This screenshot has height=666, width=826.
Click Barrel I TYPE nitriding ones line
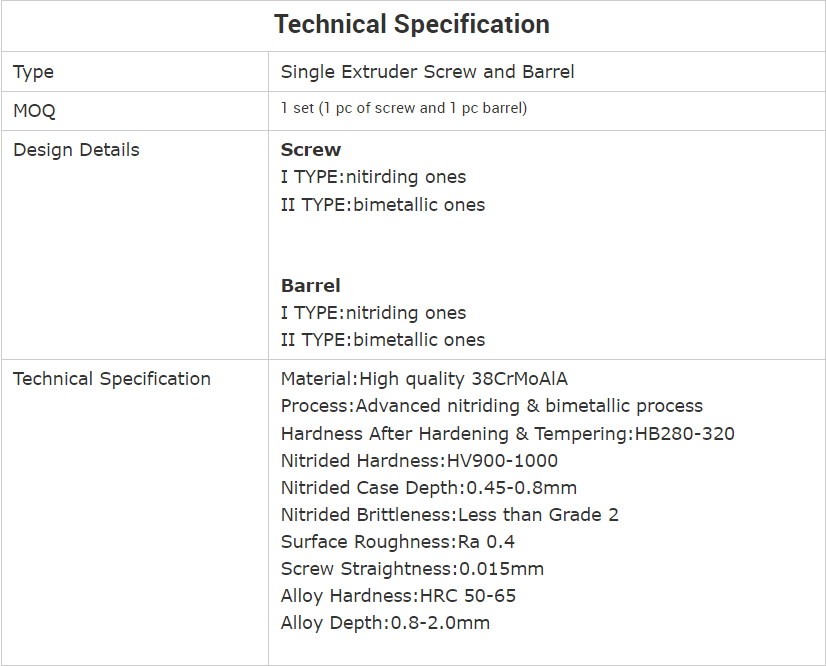coord(373,313)
